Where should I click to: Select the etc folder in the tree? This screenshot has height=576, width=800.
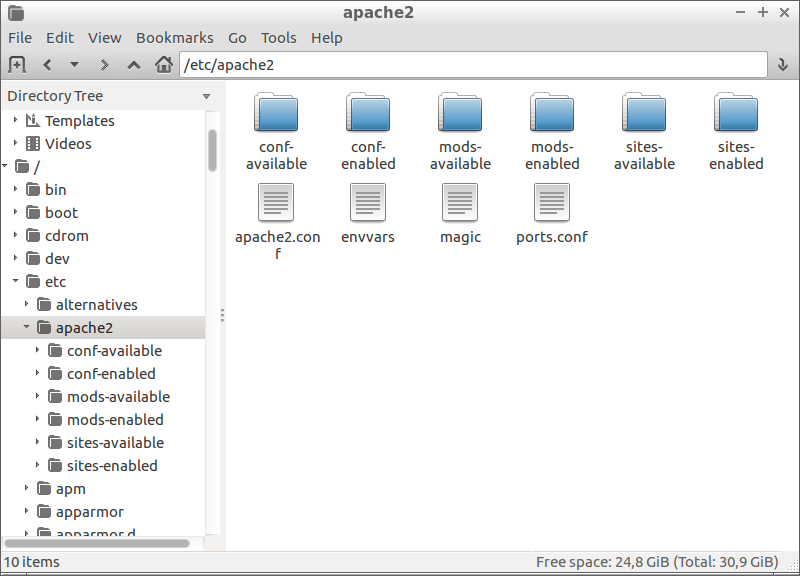(56, 282)
